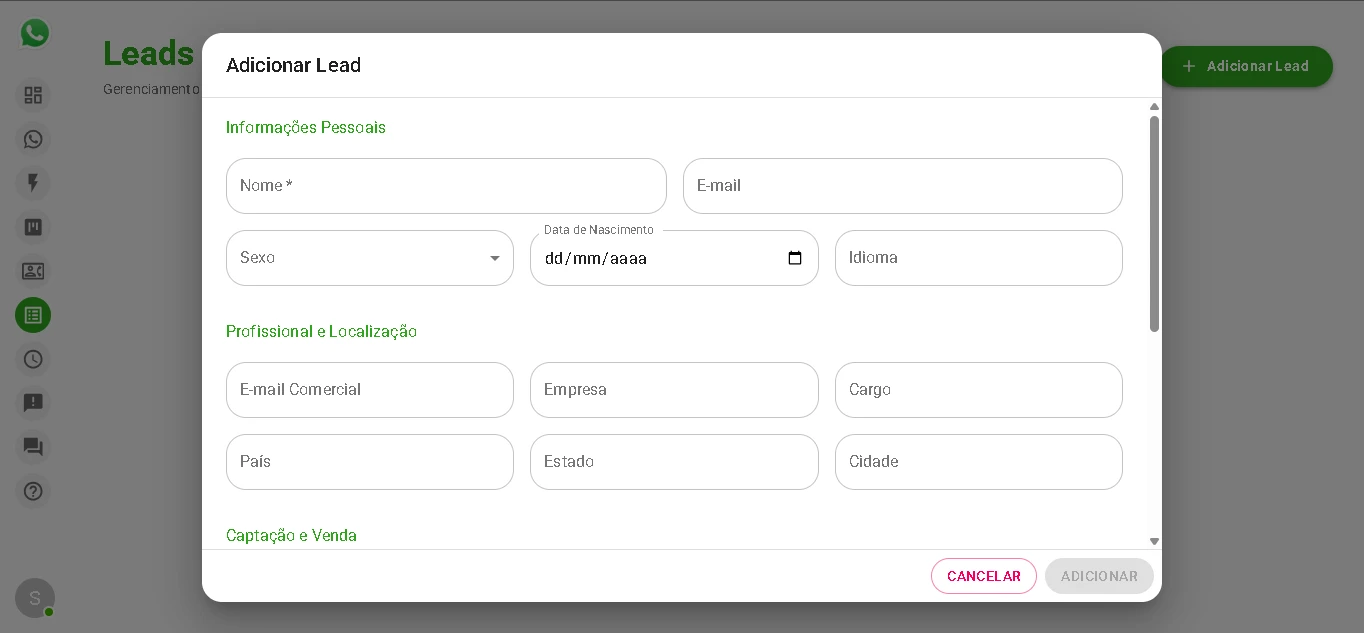The image size is (1364, 633).
Task: Open the dashboard icon in sidebar
Action: pyautogui.click(x=33, y=95)
